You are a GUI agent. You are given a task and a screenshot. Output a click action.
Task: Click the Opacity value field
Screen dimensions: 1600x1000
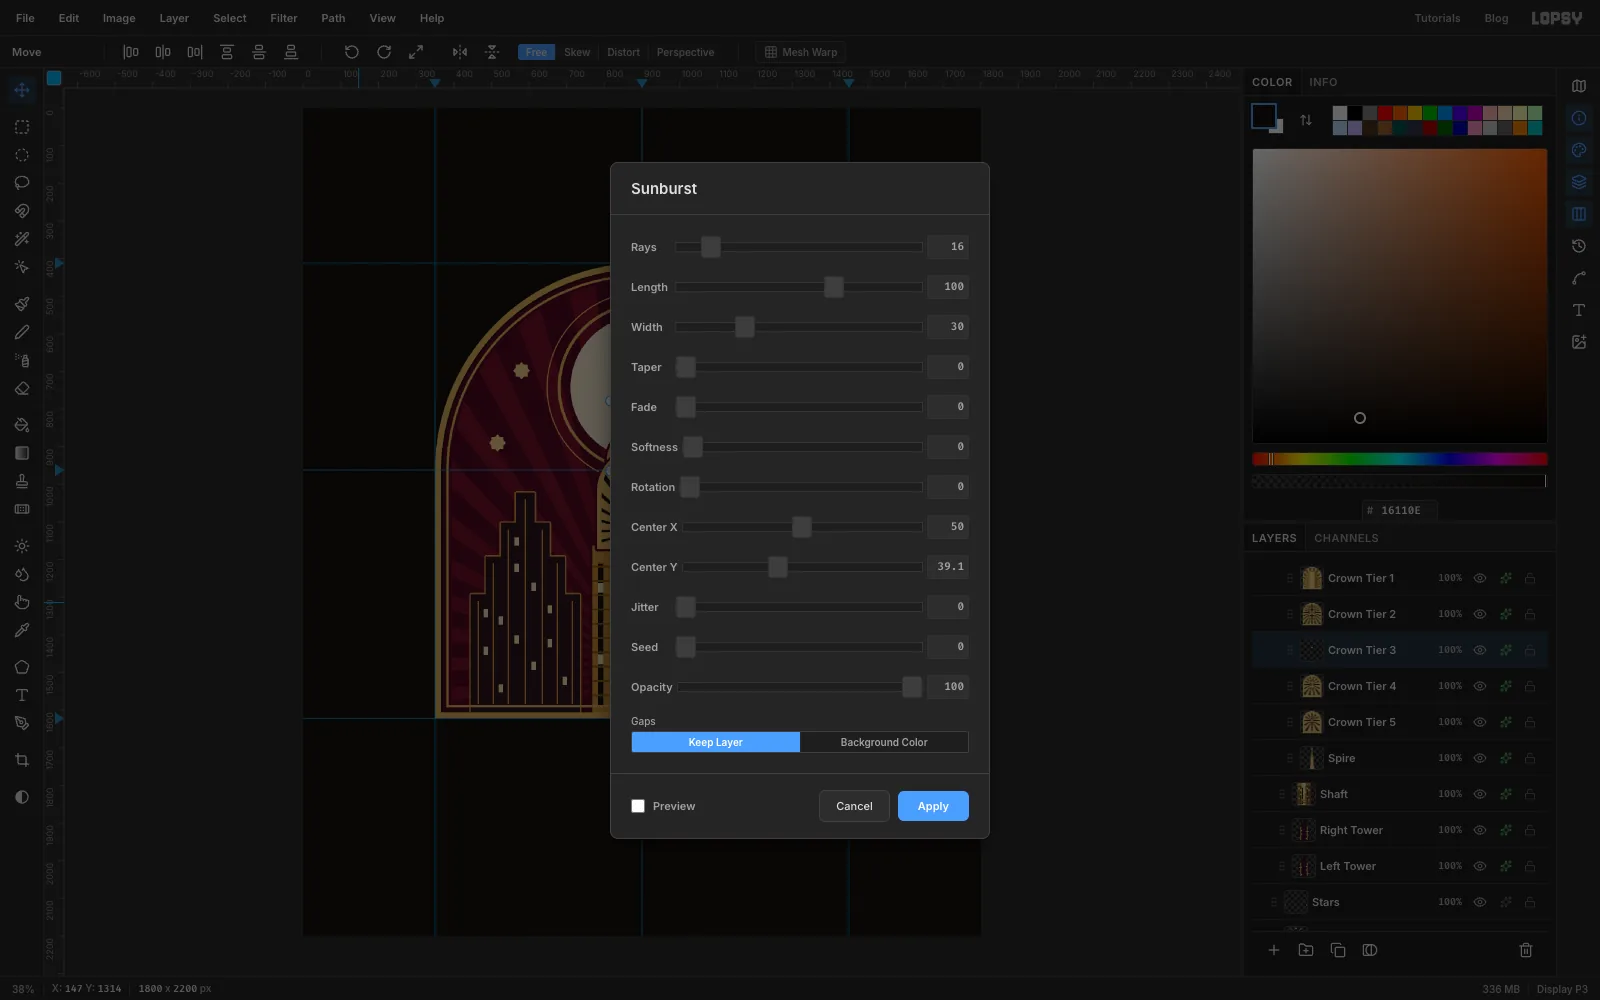948,687
